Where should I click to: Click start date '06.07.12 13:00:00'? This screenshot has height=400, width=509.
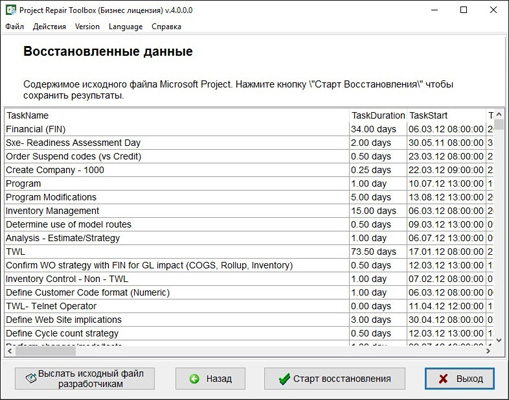tap(447, 238)
